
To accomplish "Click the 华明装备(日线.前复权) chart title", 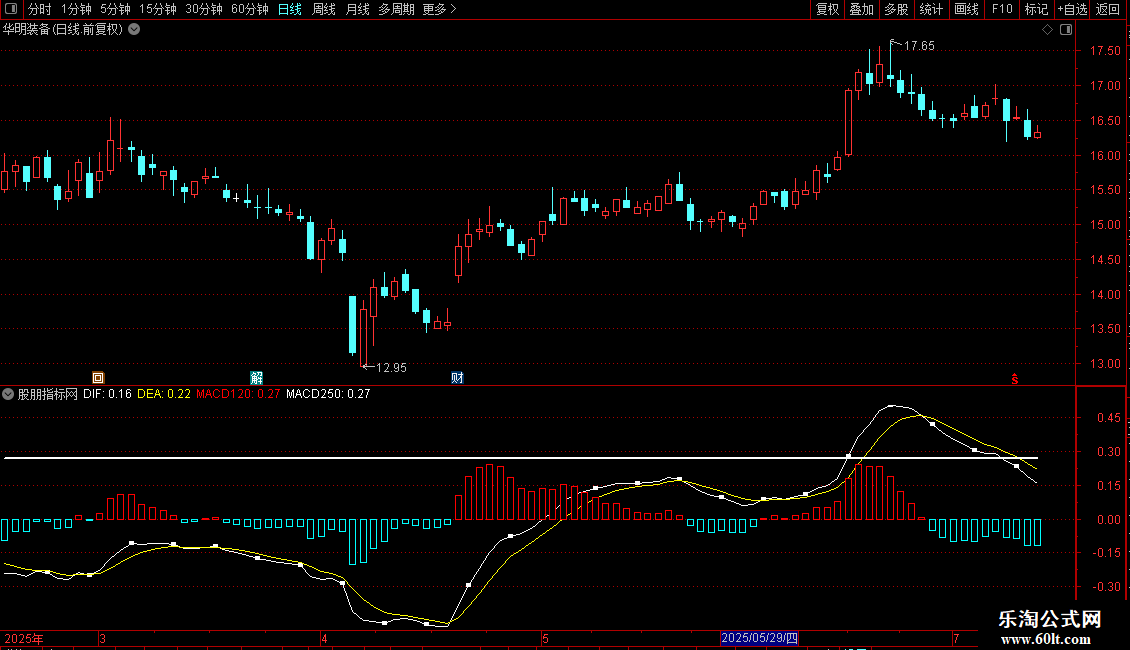I will click(63, 30).
